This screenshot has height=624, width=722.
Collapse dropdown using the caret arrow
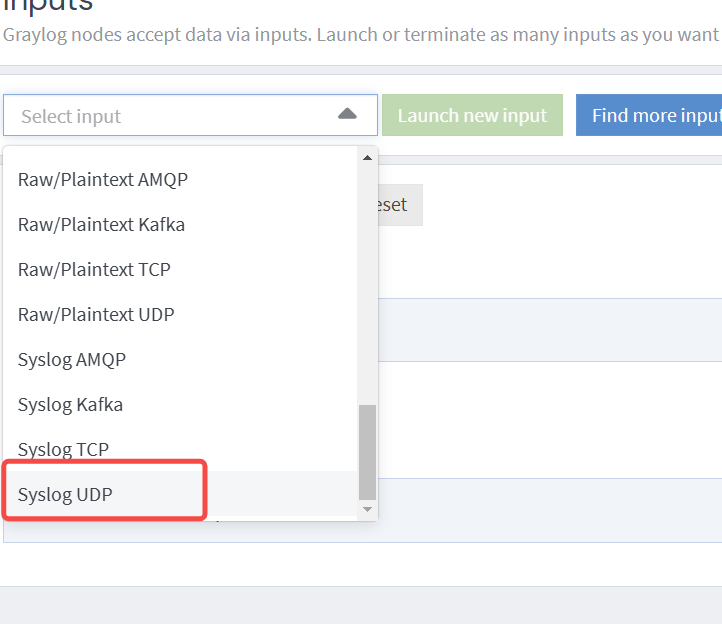pyautogui.click(x=347, y=114)
